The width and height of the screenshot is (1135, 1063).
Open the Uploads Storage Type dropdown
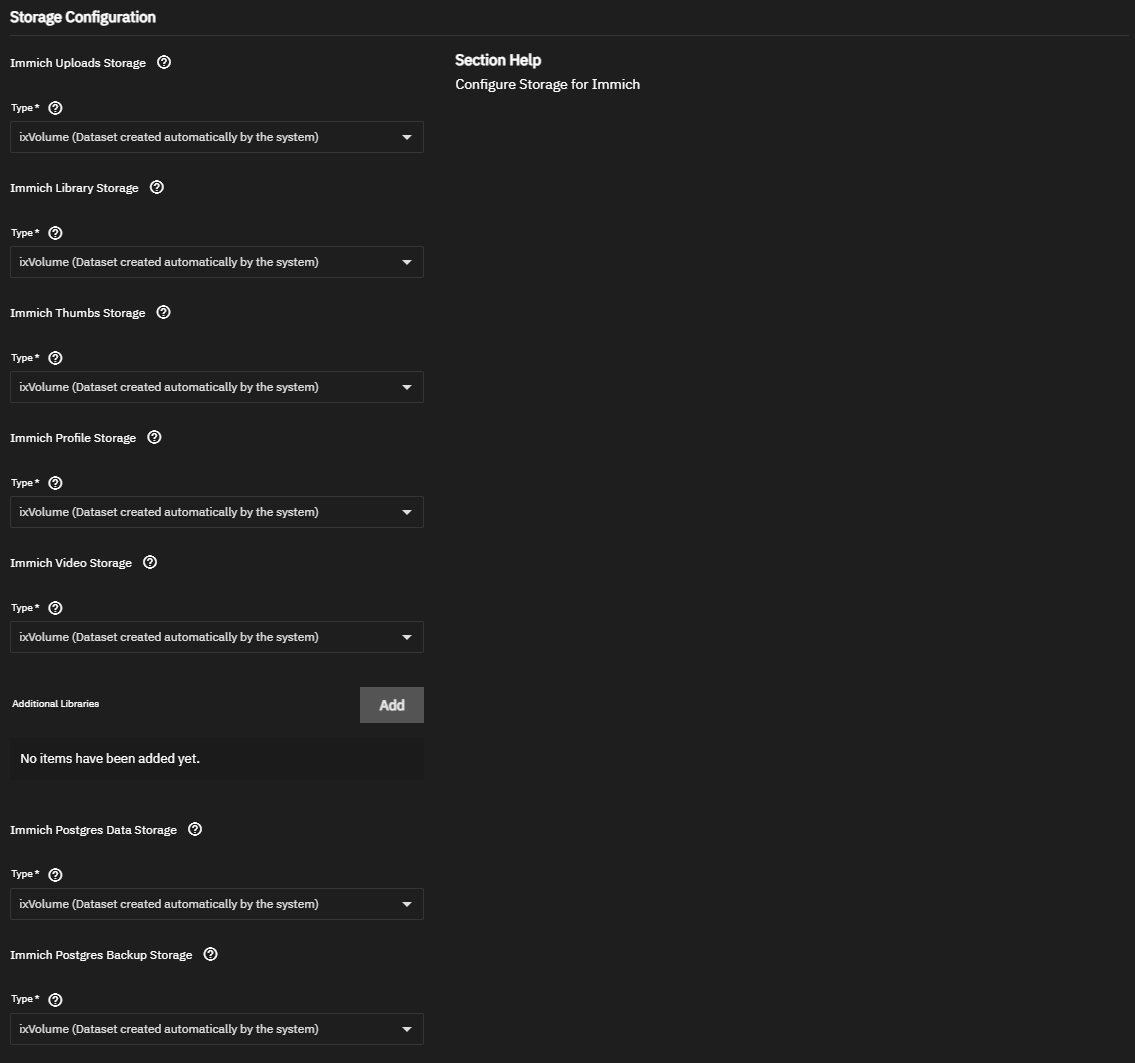(216, 137)
